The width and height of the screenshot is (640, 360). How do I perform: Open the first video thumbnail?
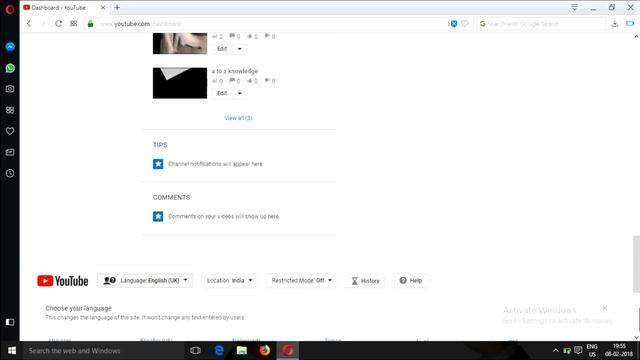coord(180,43)
